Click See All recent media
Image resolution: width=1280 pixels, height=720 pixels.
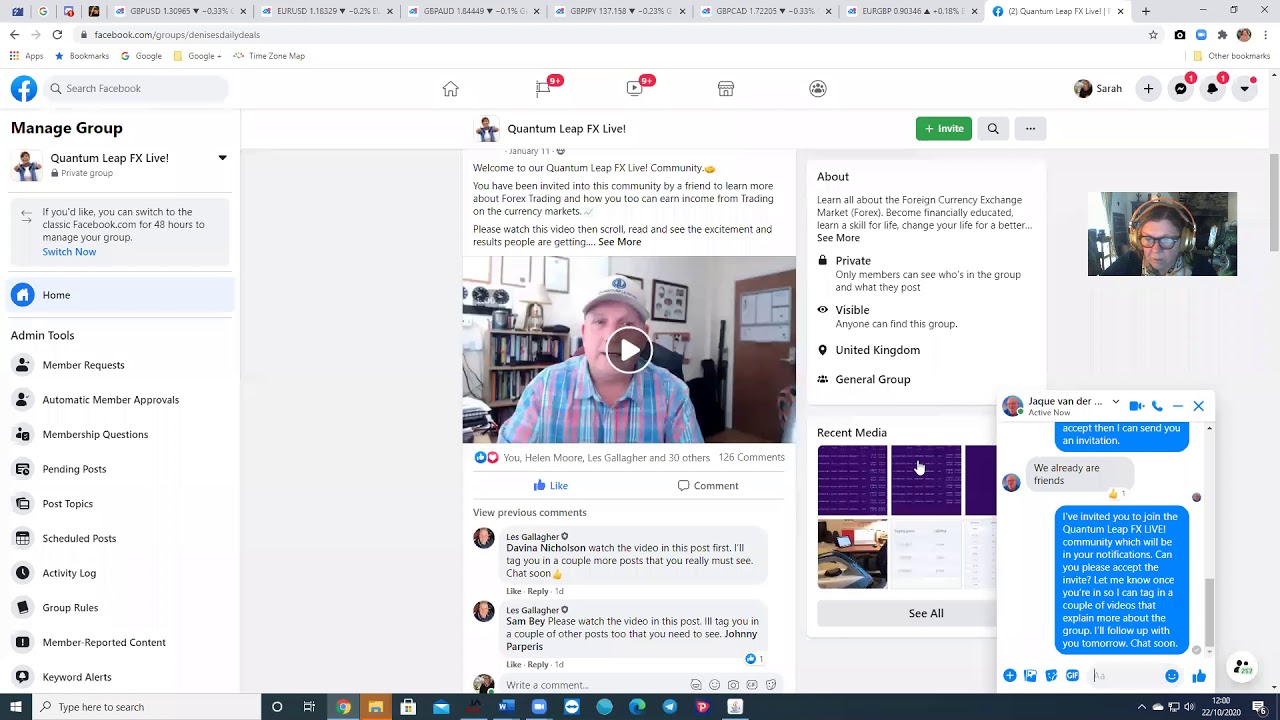926,613
